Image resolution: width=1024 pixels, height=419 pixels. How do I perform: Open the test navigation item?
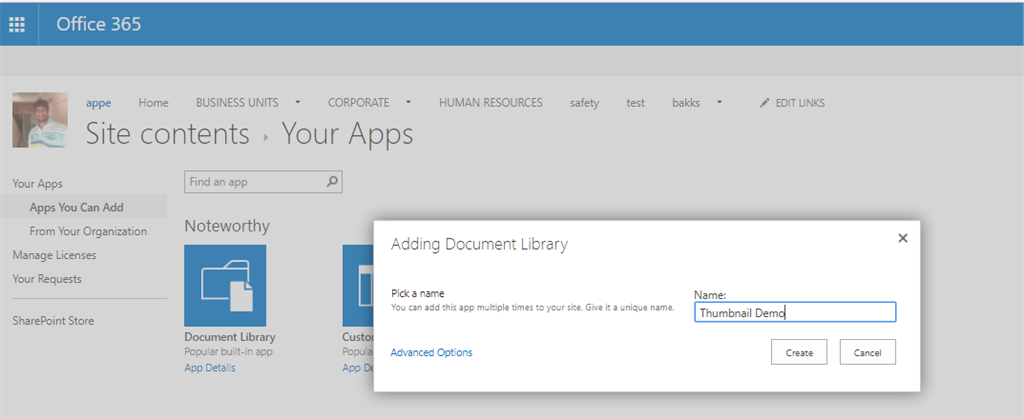coord(635,102)
